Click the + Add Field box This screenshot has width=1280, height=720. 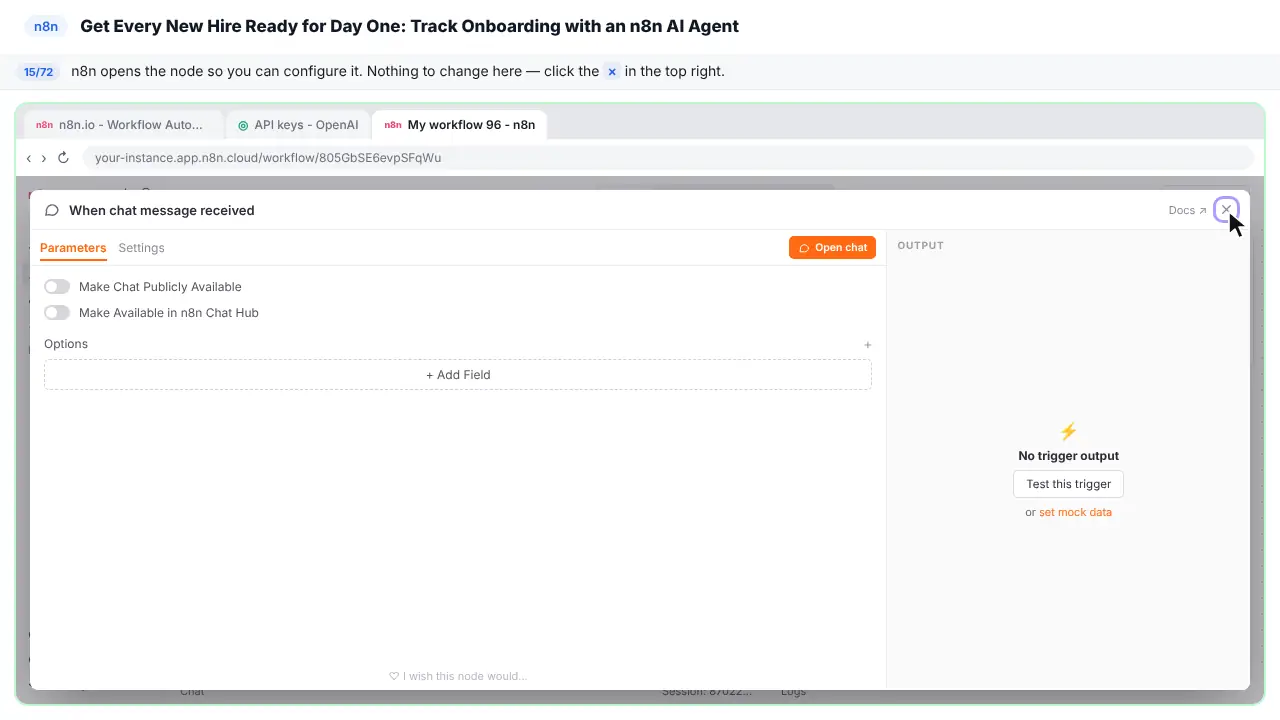tap(458, 375)
